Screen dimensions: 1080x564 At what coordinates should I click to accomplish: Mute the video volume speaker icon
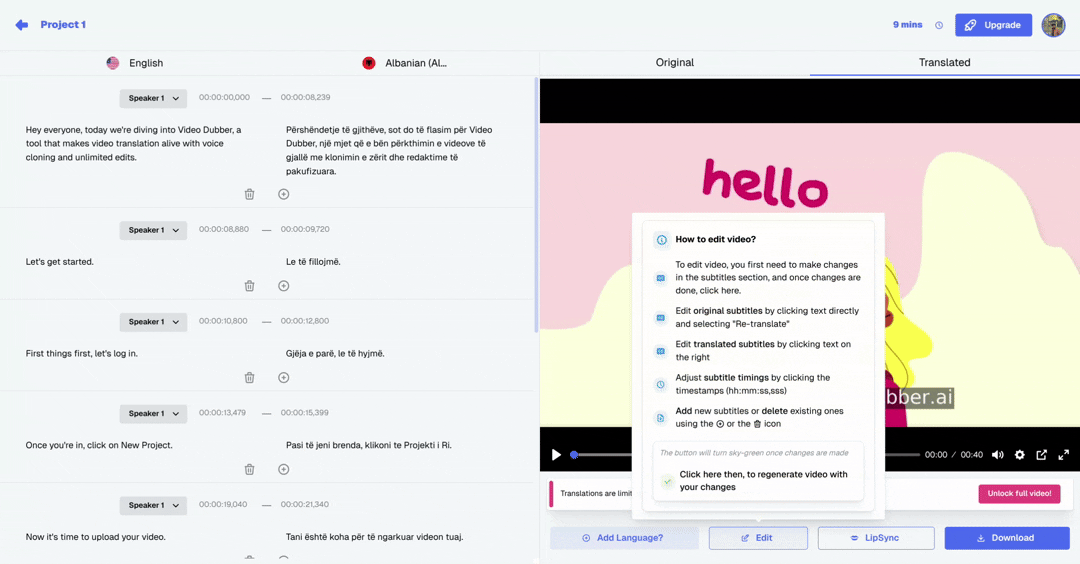(x=997, y=455)
